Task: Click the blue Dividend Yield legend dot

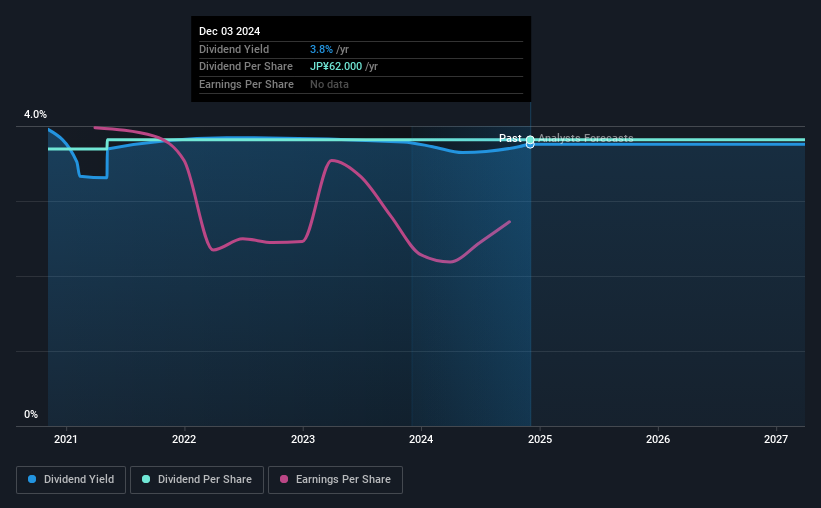Action: 32,479
